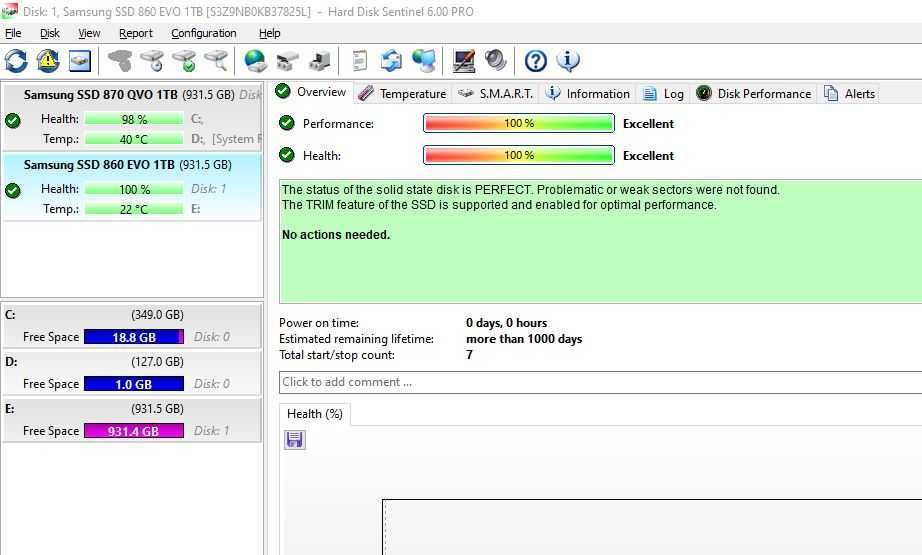
Task: Click the '0 days, 0 hours' power-on value
Action: click(x=506, y=323)
